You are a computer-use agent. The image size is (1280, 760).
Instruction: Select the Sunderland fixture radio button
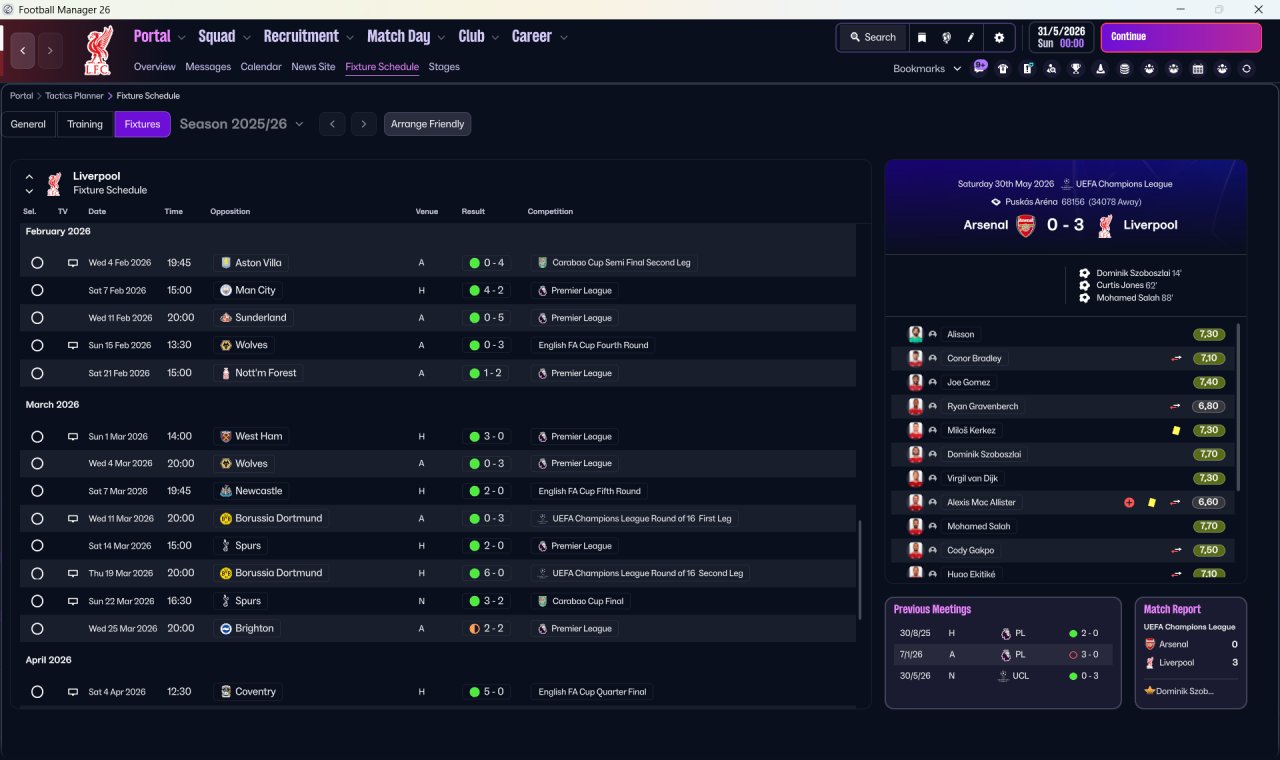point(37,318)
